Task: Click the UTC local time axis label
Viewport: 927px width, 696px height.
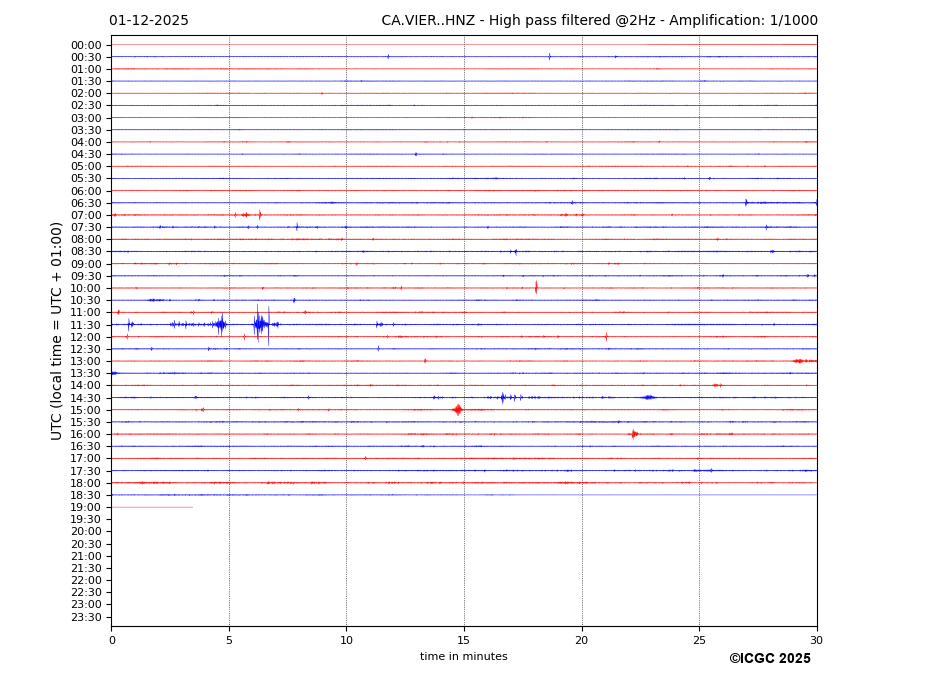Action: pyautogui.click(x=57, y=330)
